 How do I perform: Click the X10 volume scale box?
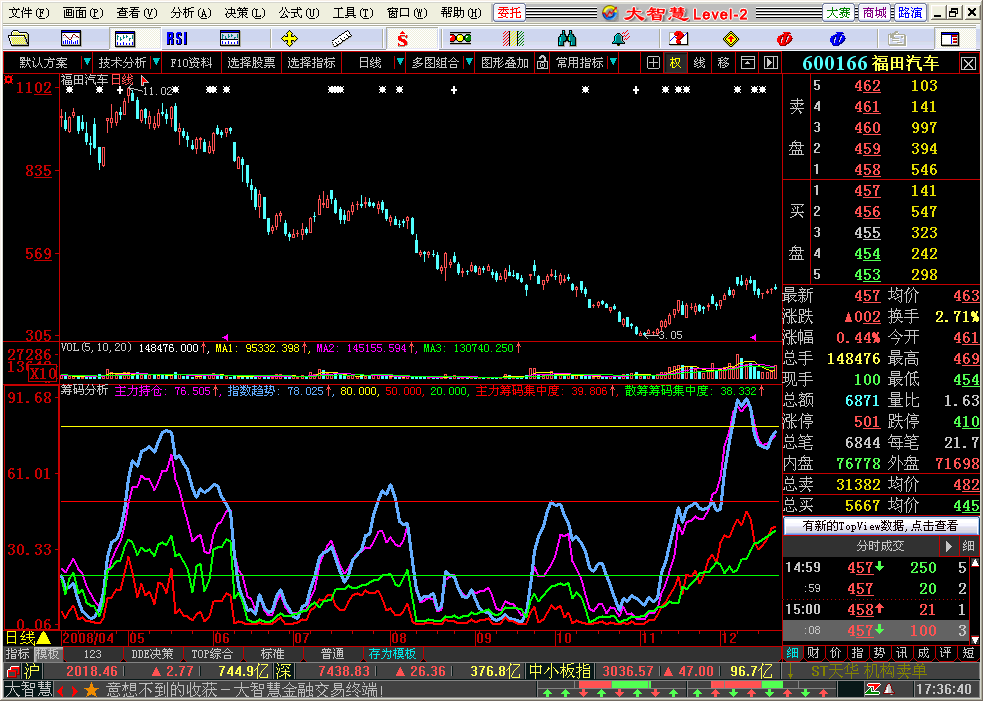43,374
